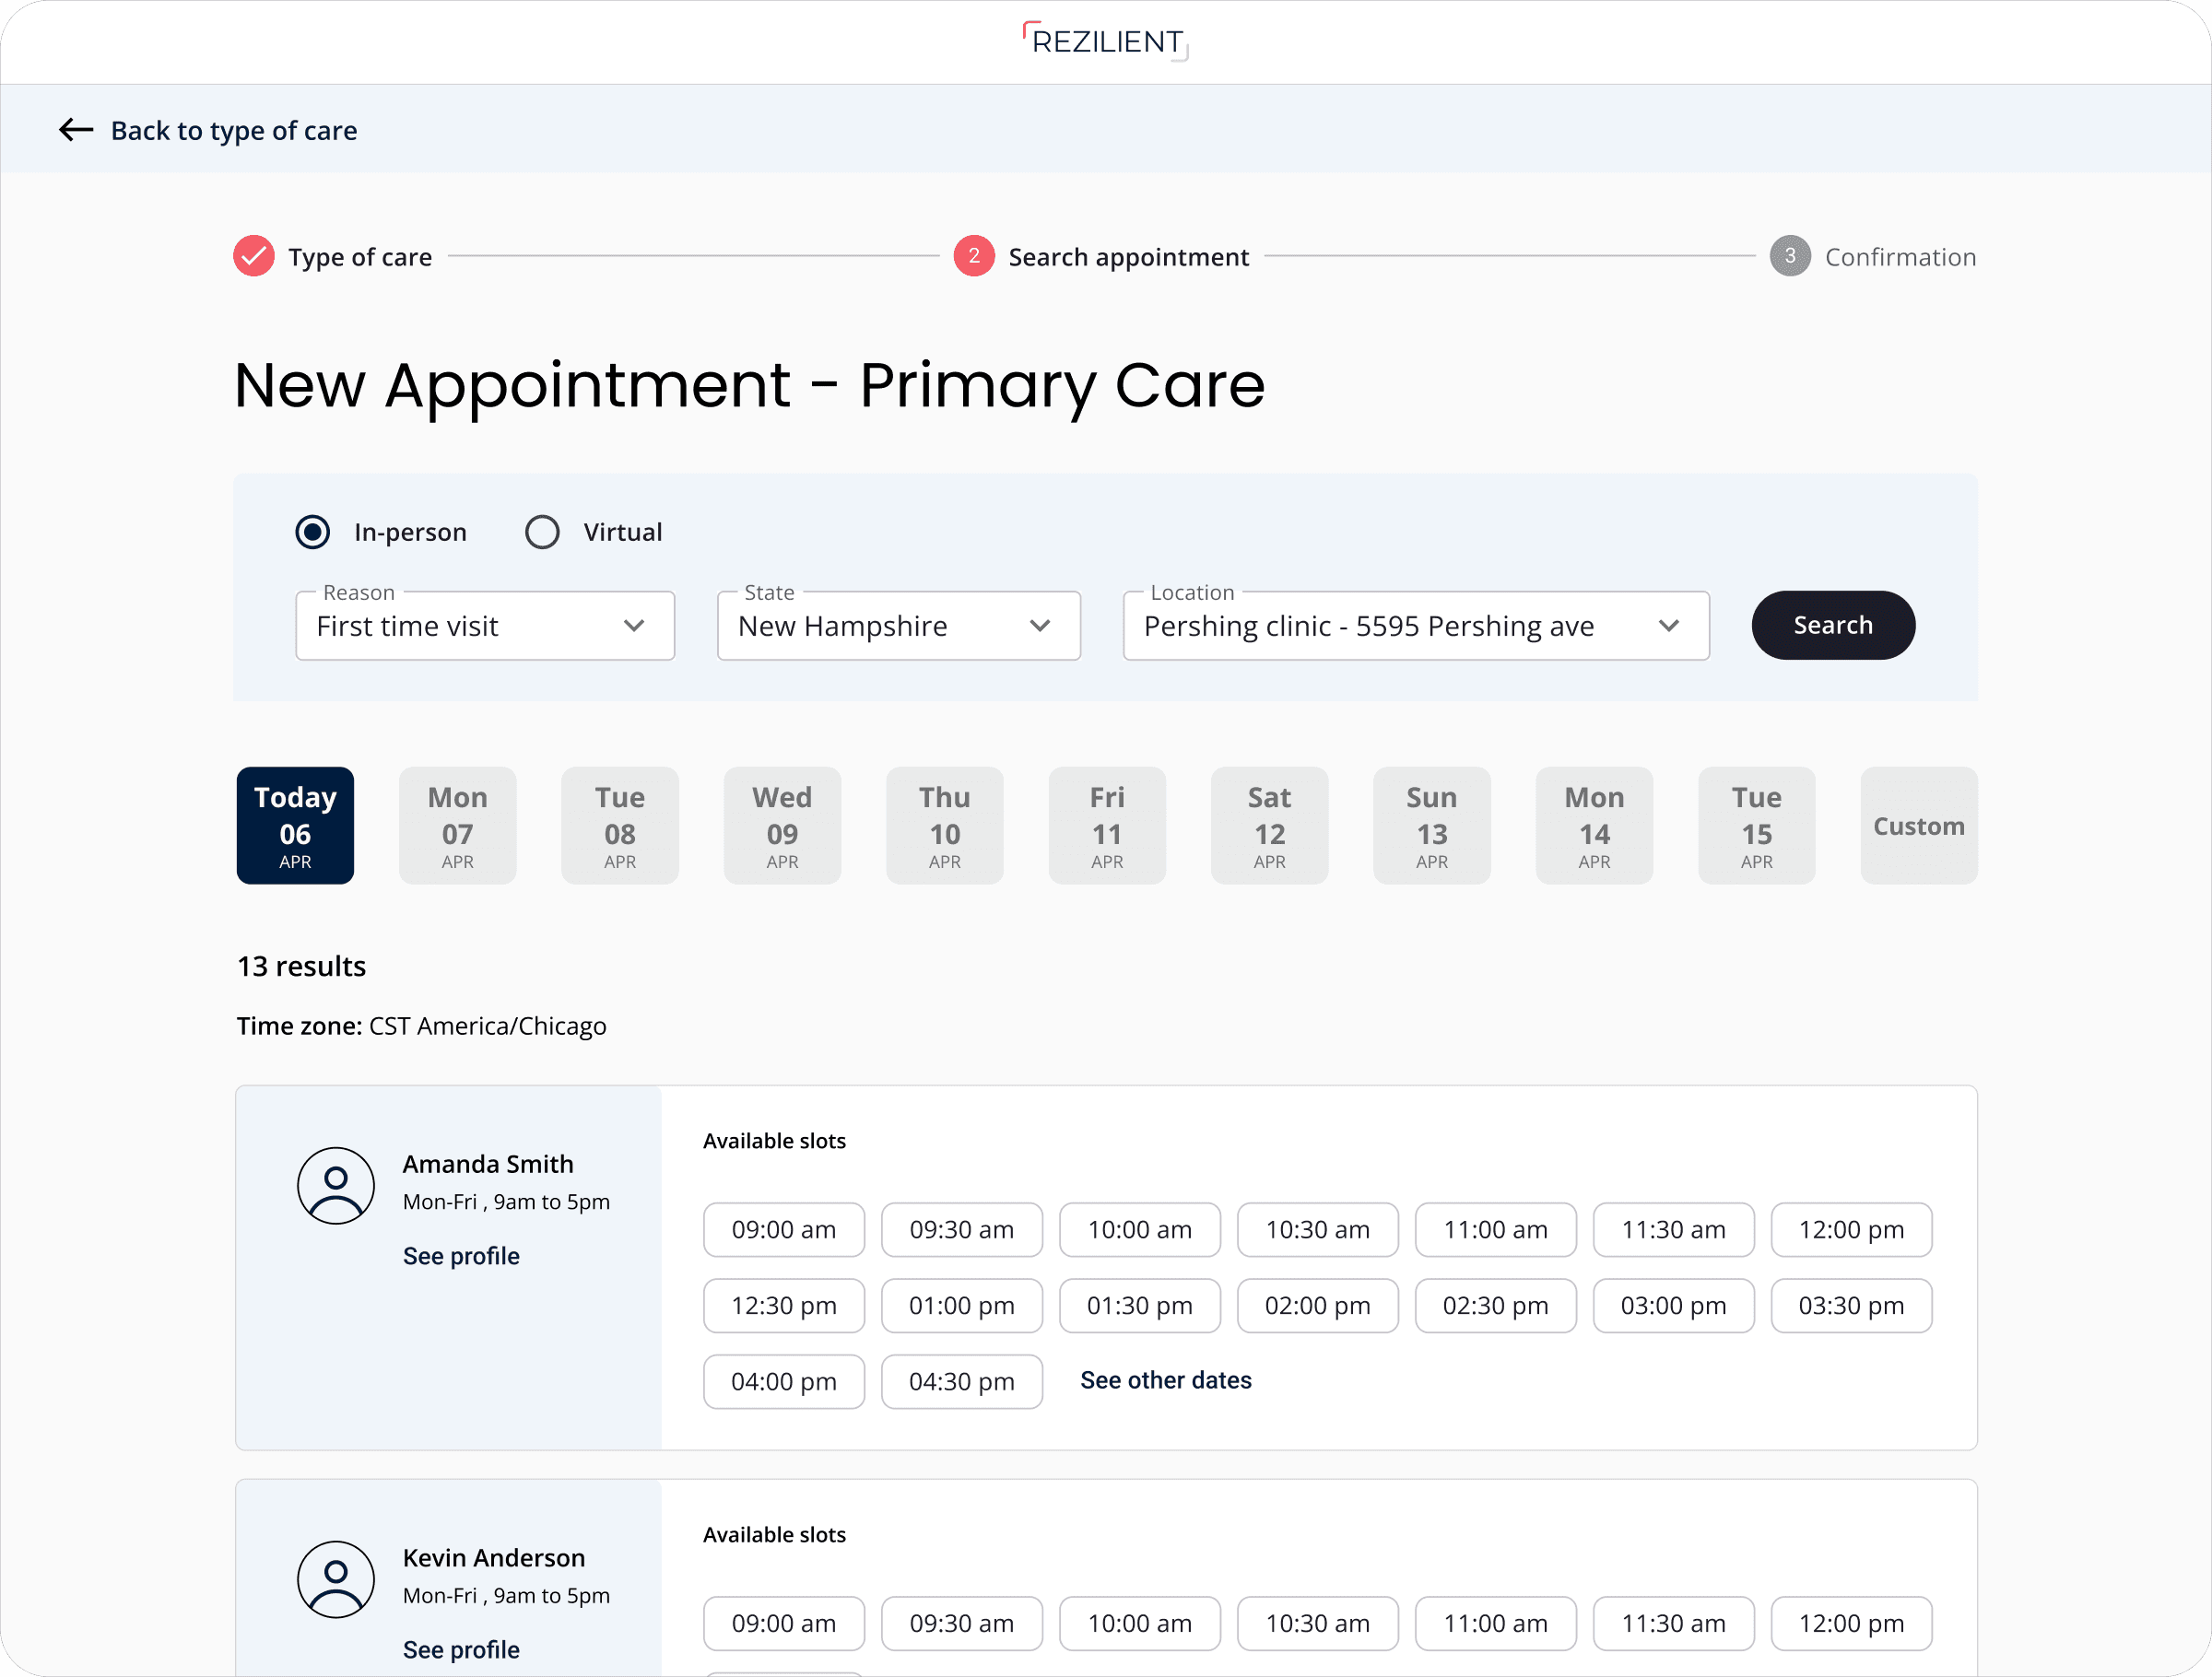The image size is (2212, 1677).
Task: Click See other dates link
Action: (1165, 1380)
